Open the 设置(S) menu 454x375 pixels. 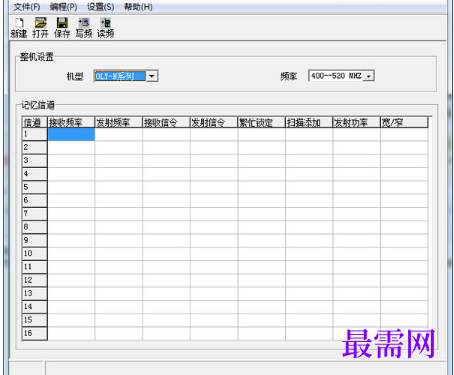tap(100, 7)
